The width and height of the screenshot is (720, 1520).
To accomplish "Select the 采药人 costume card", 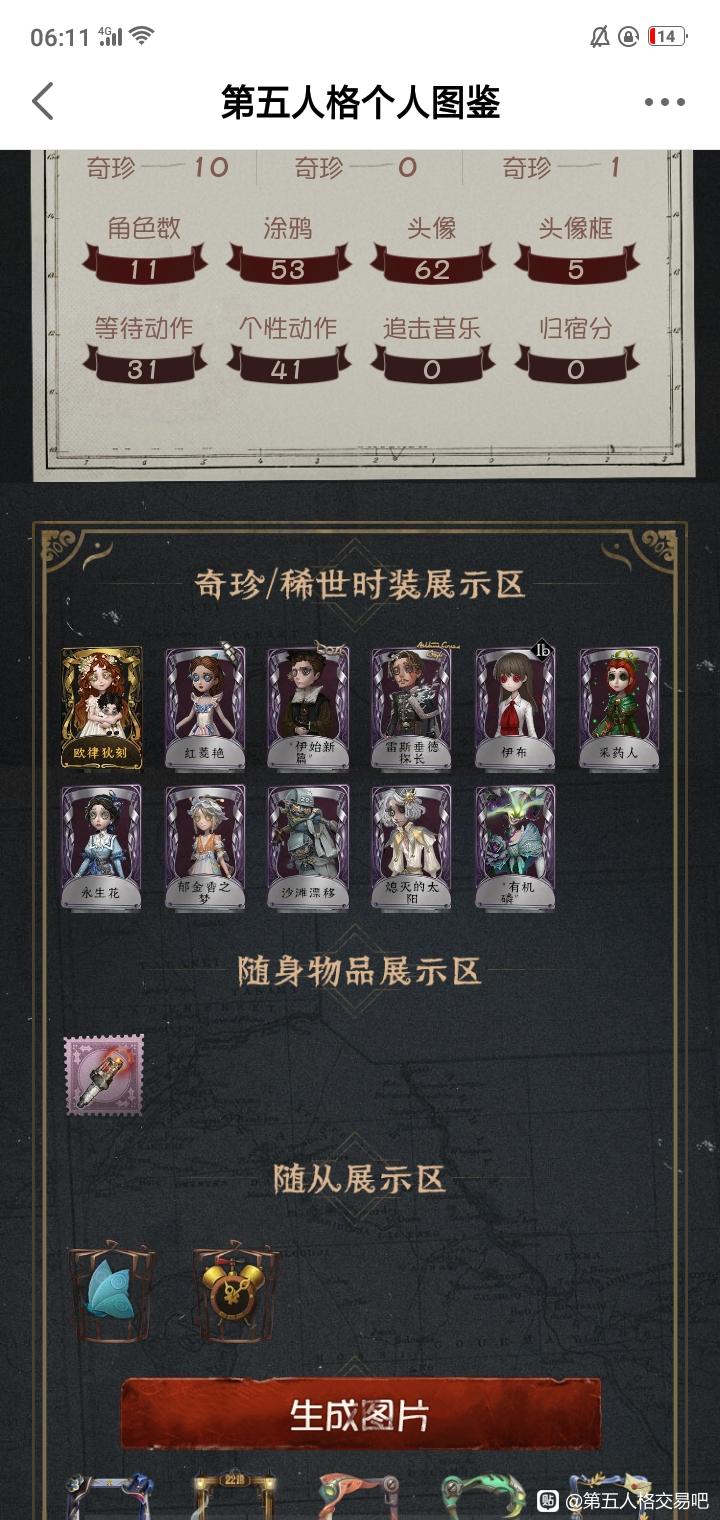I will (619, 708).
